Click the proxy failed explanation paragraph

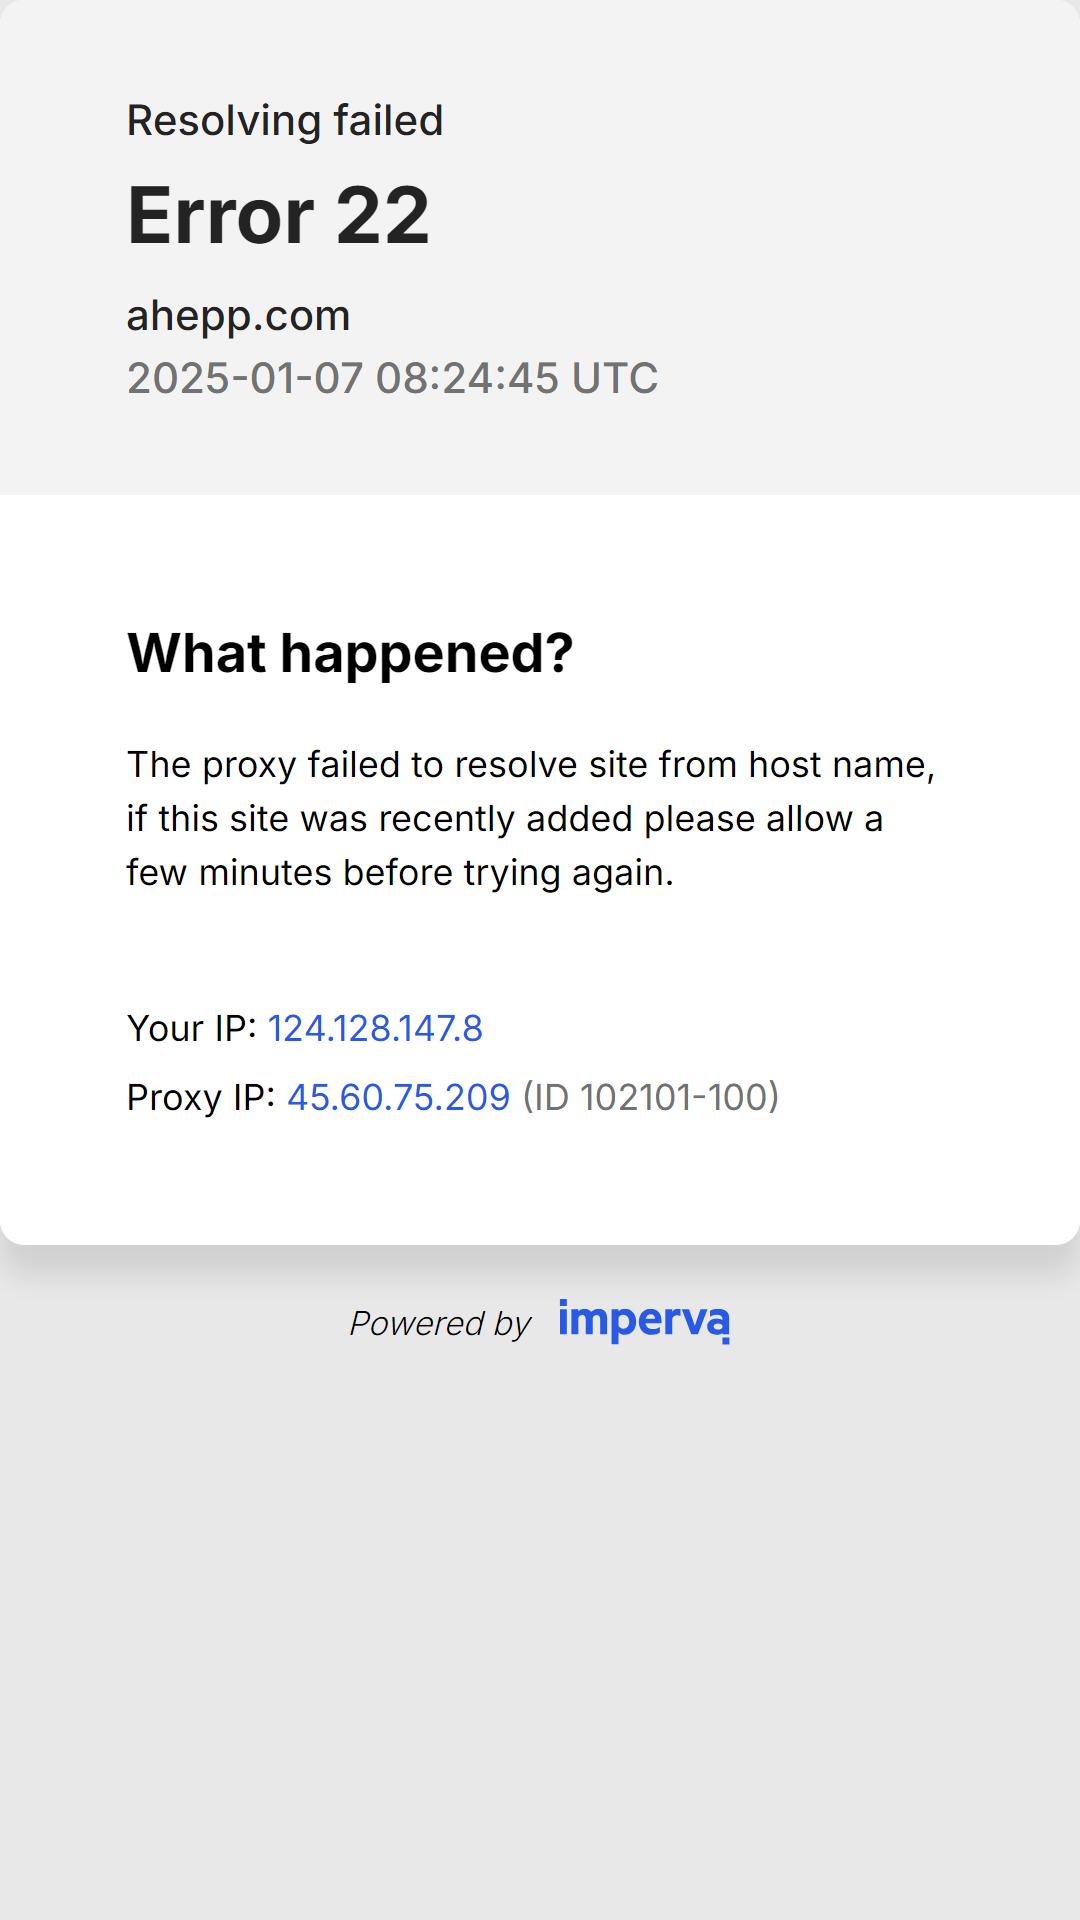point(530,818)
